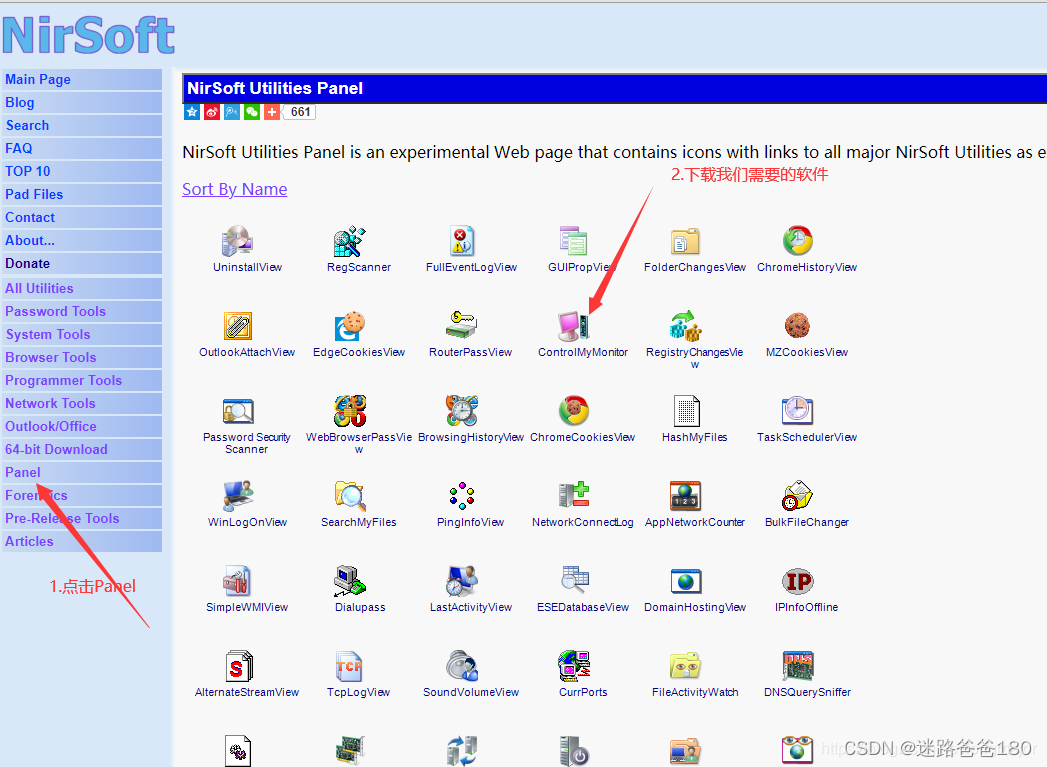Image resolution: width=1047 pixels, height=767 pixels.
Task: Click the Sort By Name link
Action: pos(234,190)
